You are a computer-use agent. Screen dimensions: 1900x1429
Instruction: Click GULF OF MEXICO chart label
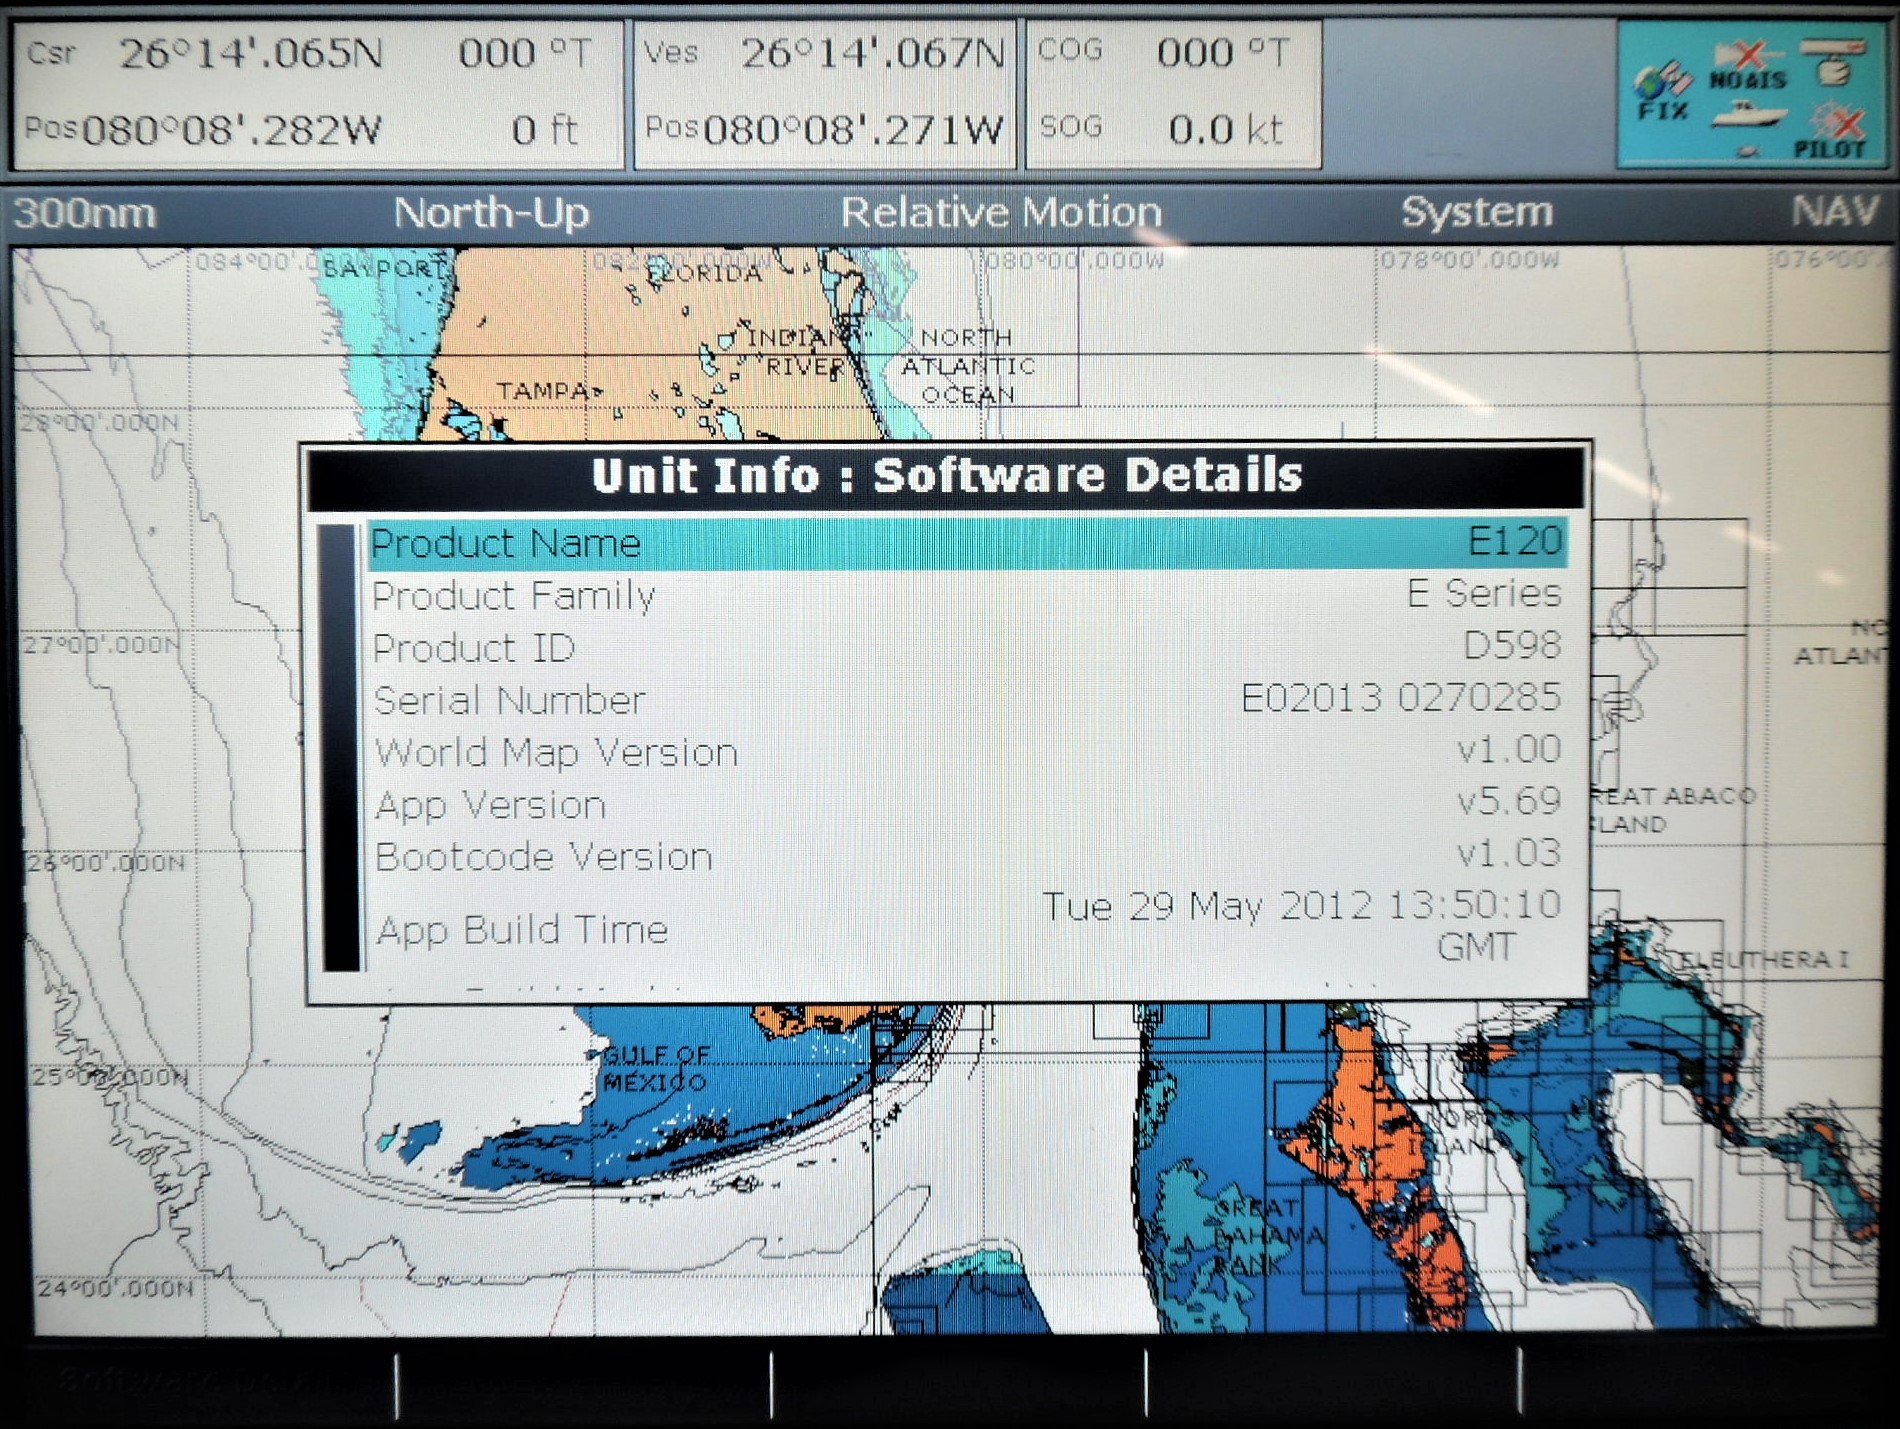[655, 1068]
